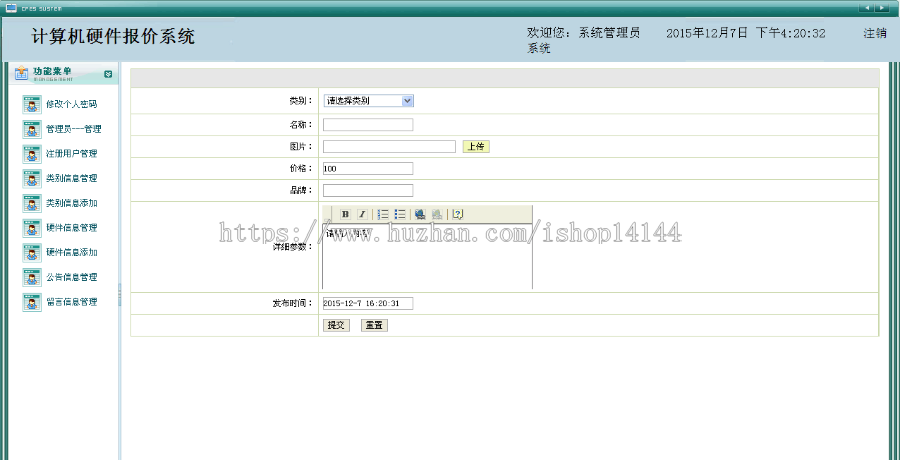This screenshot has height=460, width=900.
Task: Reset the form with 重置
Action: click(x=374, y=325)
